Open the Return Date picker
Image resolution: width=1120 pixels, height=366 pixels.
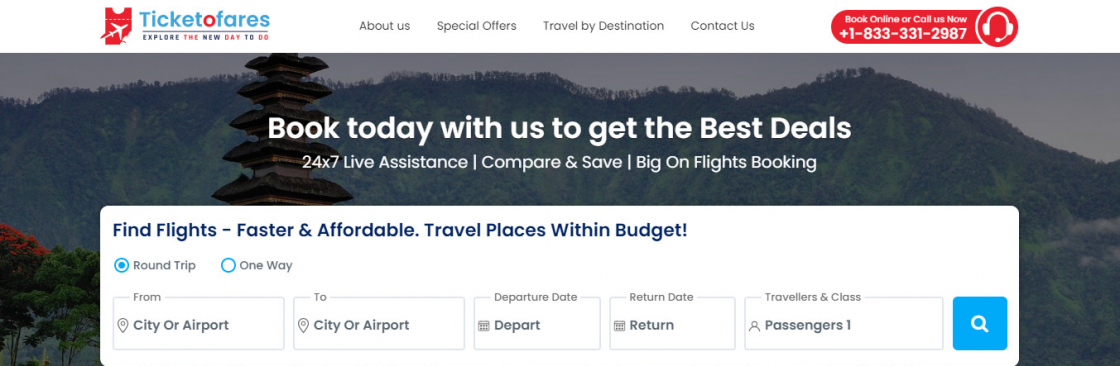click(672, 324)
